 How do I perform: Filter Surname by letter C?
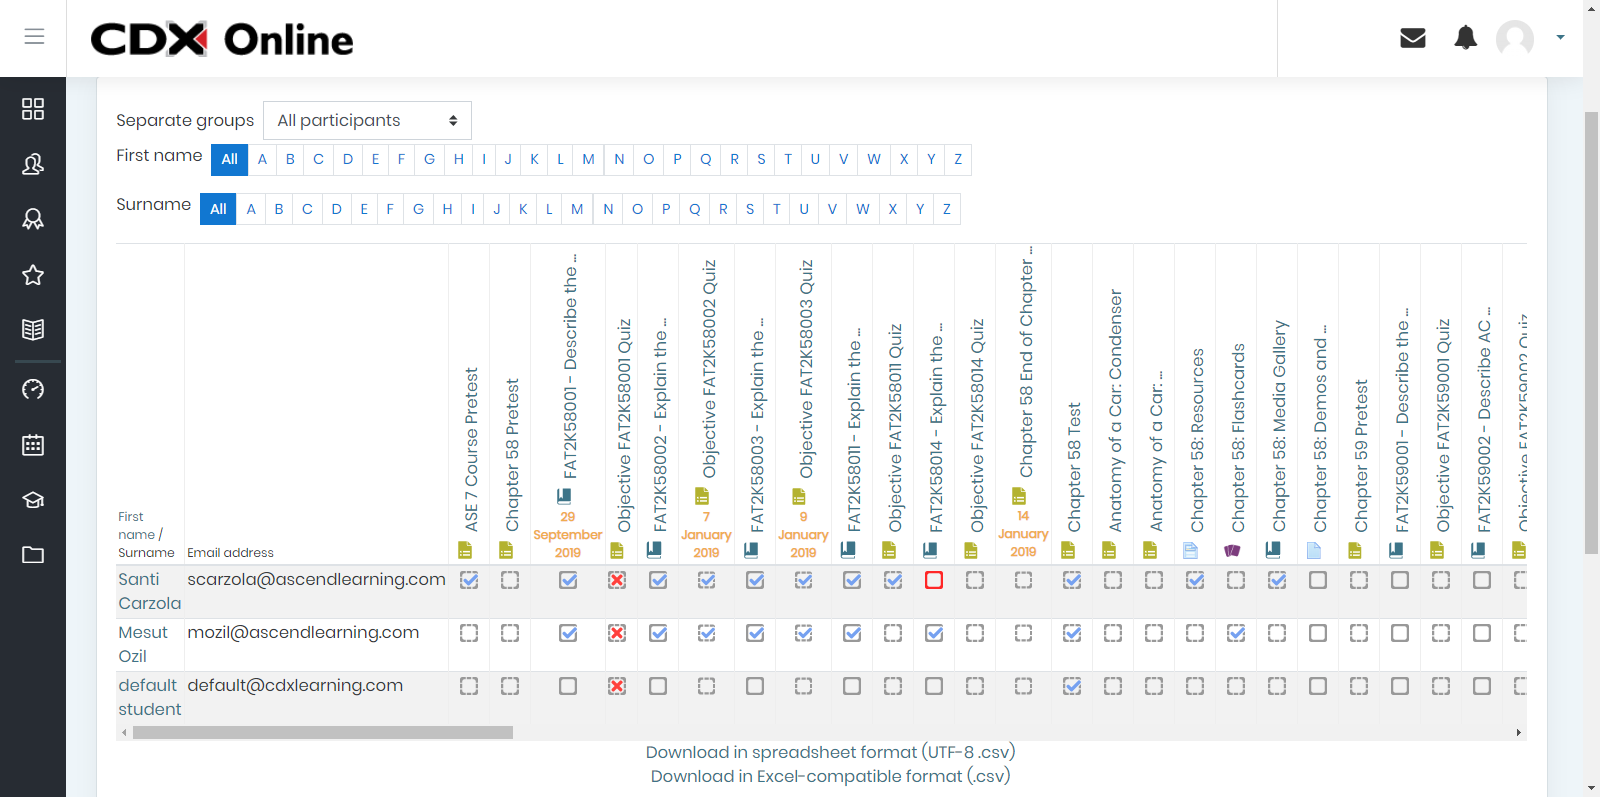coord(307,209)
